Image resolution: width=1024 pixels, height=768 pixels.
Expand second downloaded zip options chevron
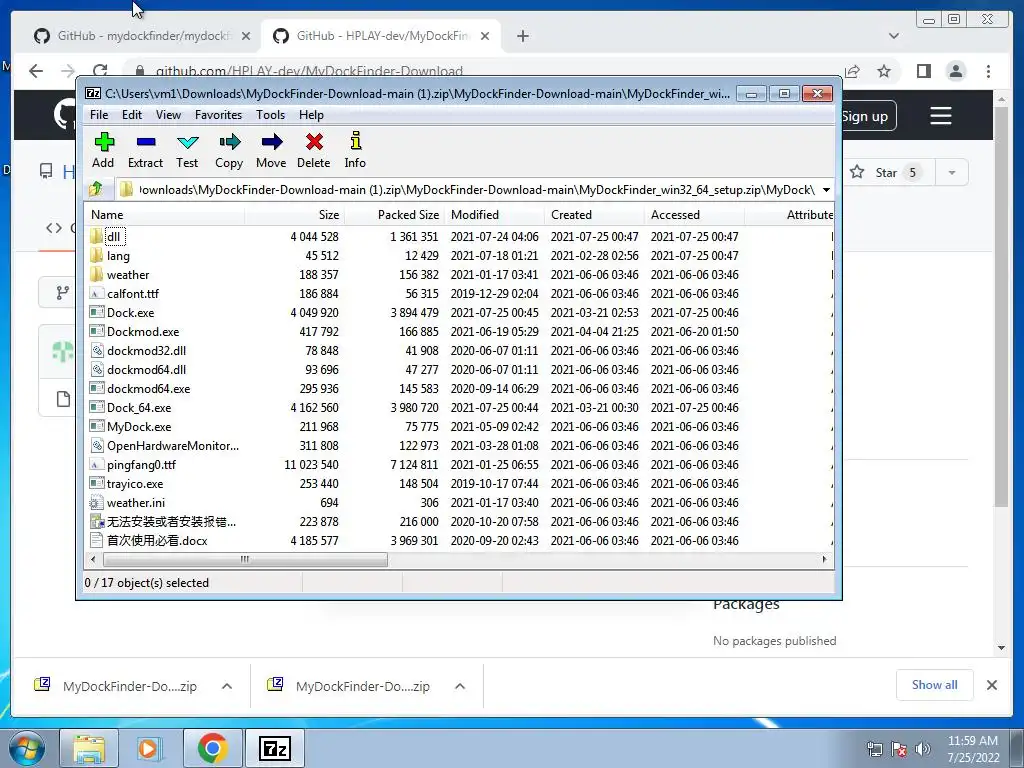click(x=460, y=686)
